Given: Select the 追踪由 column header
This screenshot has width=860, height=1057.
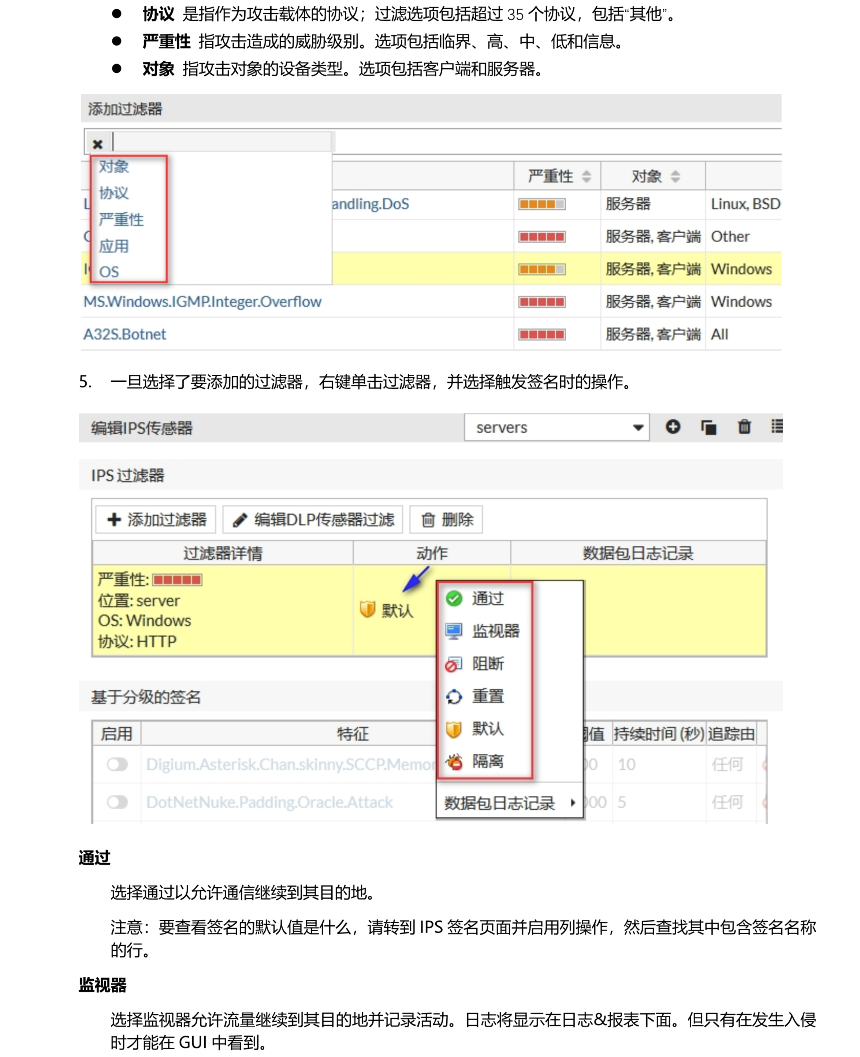Looking at the screenshot, I should point(731,733).
